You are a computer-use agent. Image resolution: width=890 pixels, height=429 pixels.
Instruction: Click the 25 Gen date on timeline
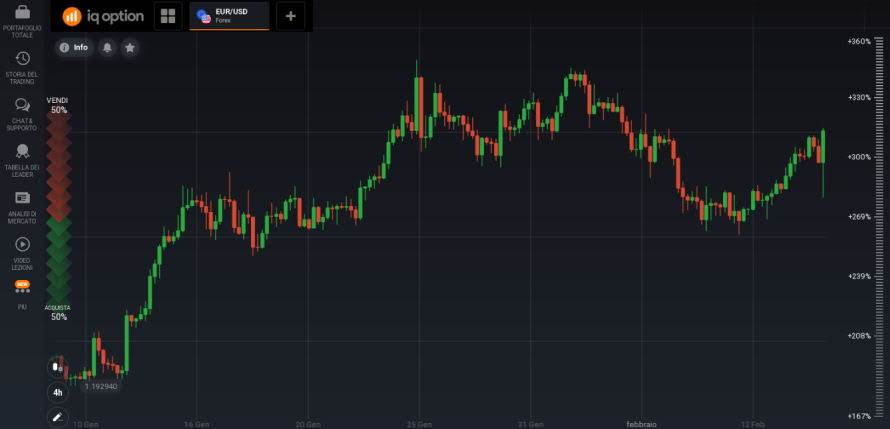(x=421, y=423)
